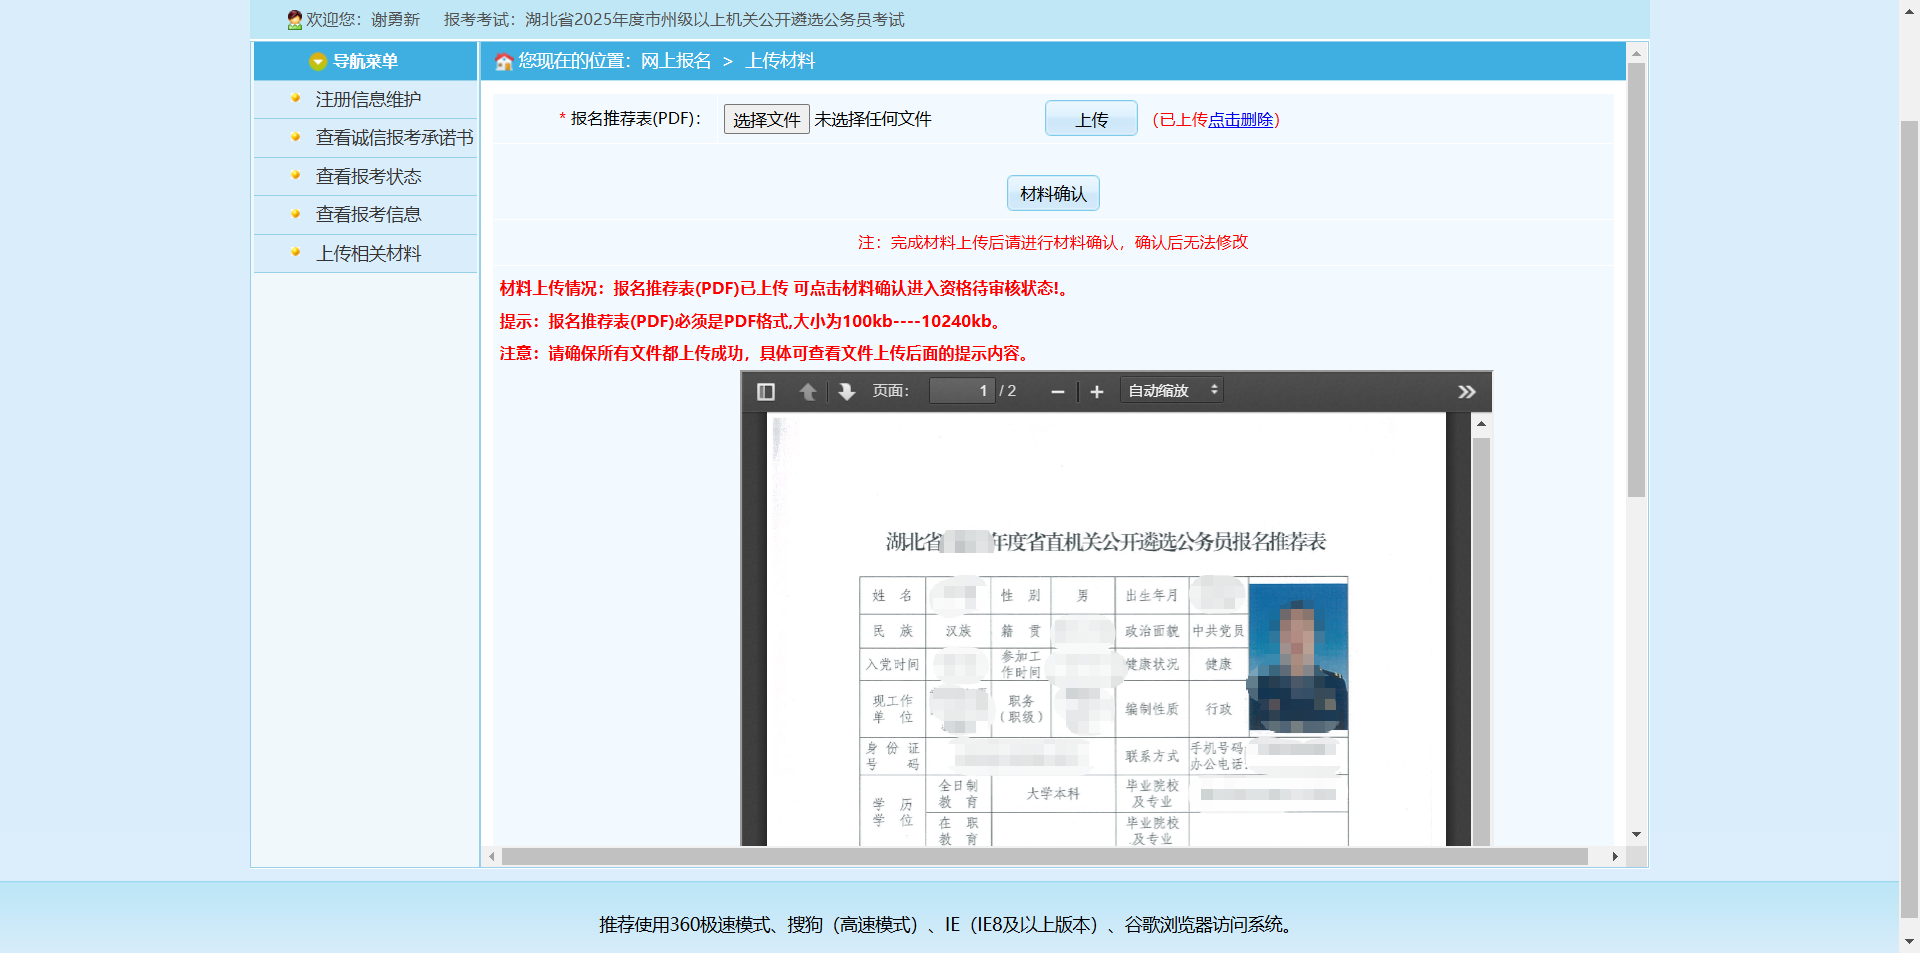Click the home icon in breadcrumb
The width and height of the screenshot is (1920, 953).
pos(504,62)
